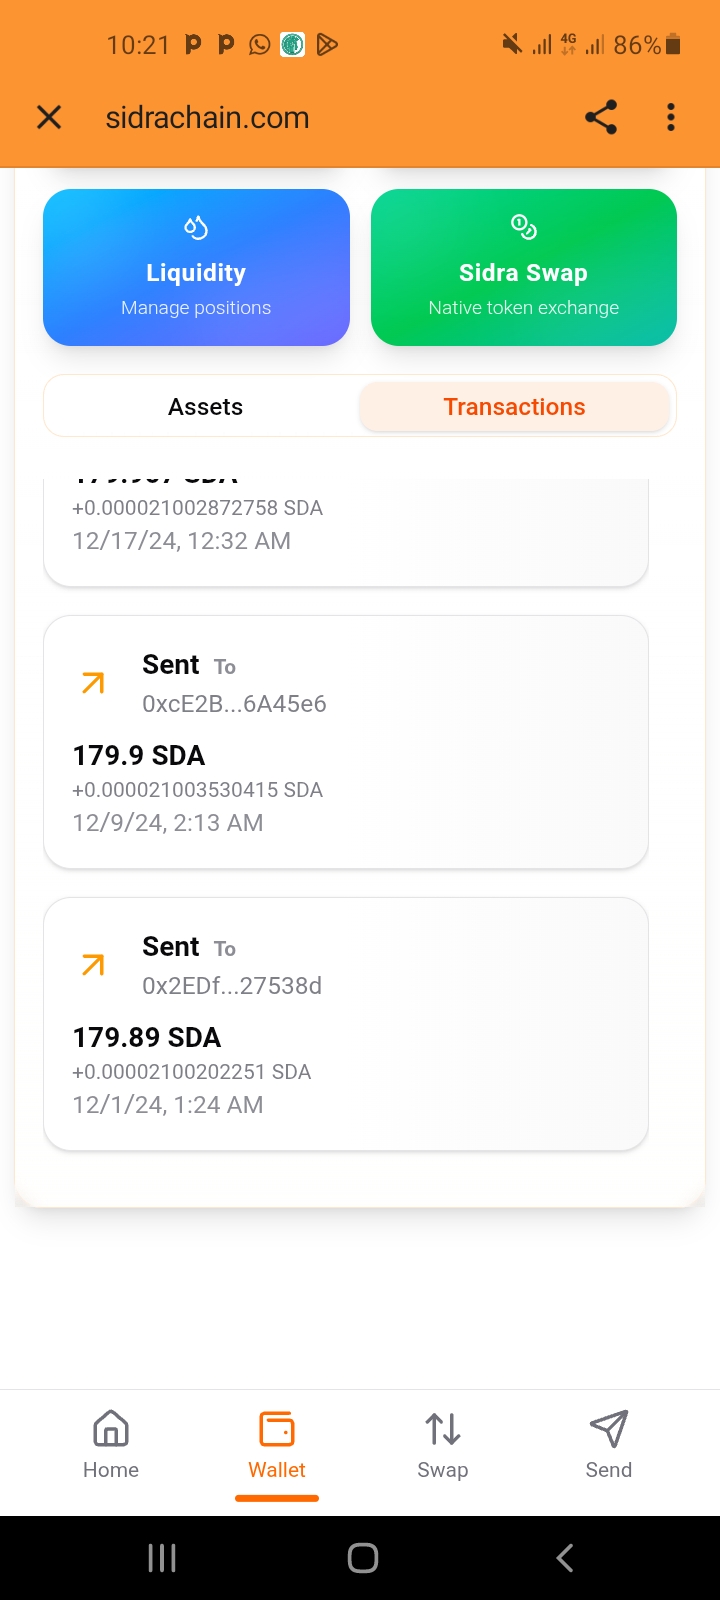The height and width of the screenshot is (1600, 720).
Task: Close the sidrachain.com browser tab
Action: [49, 118]
